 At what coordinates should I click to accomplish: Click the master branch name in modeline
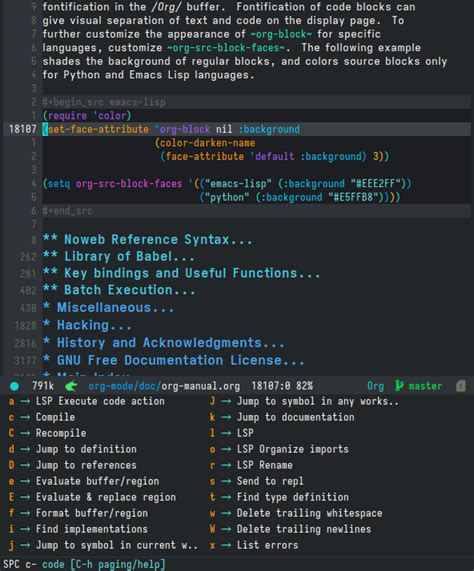pos(425,386)
